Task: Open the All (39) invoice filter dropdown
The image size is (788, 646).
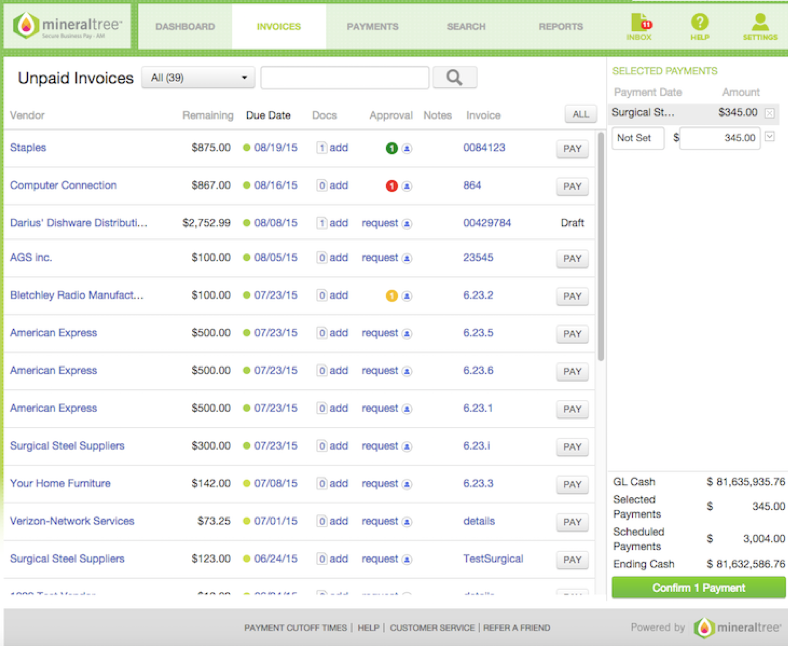Action: tap(199, 77)
